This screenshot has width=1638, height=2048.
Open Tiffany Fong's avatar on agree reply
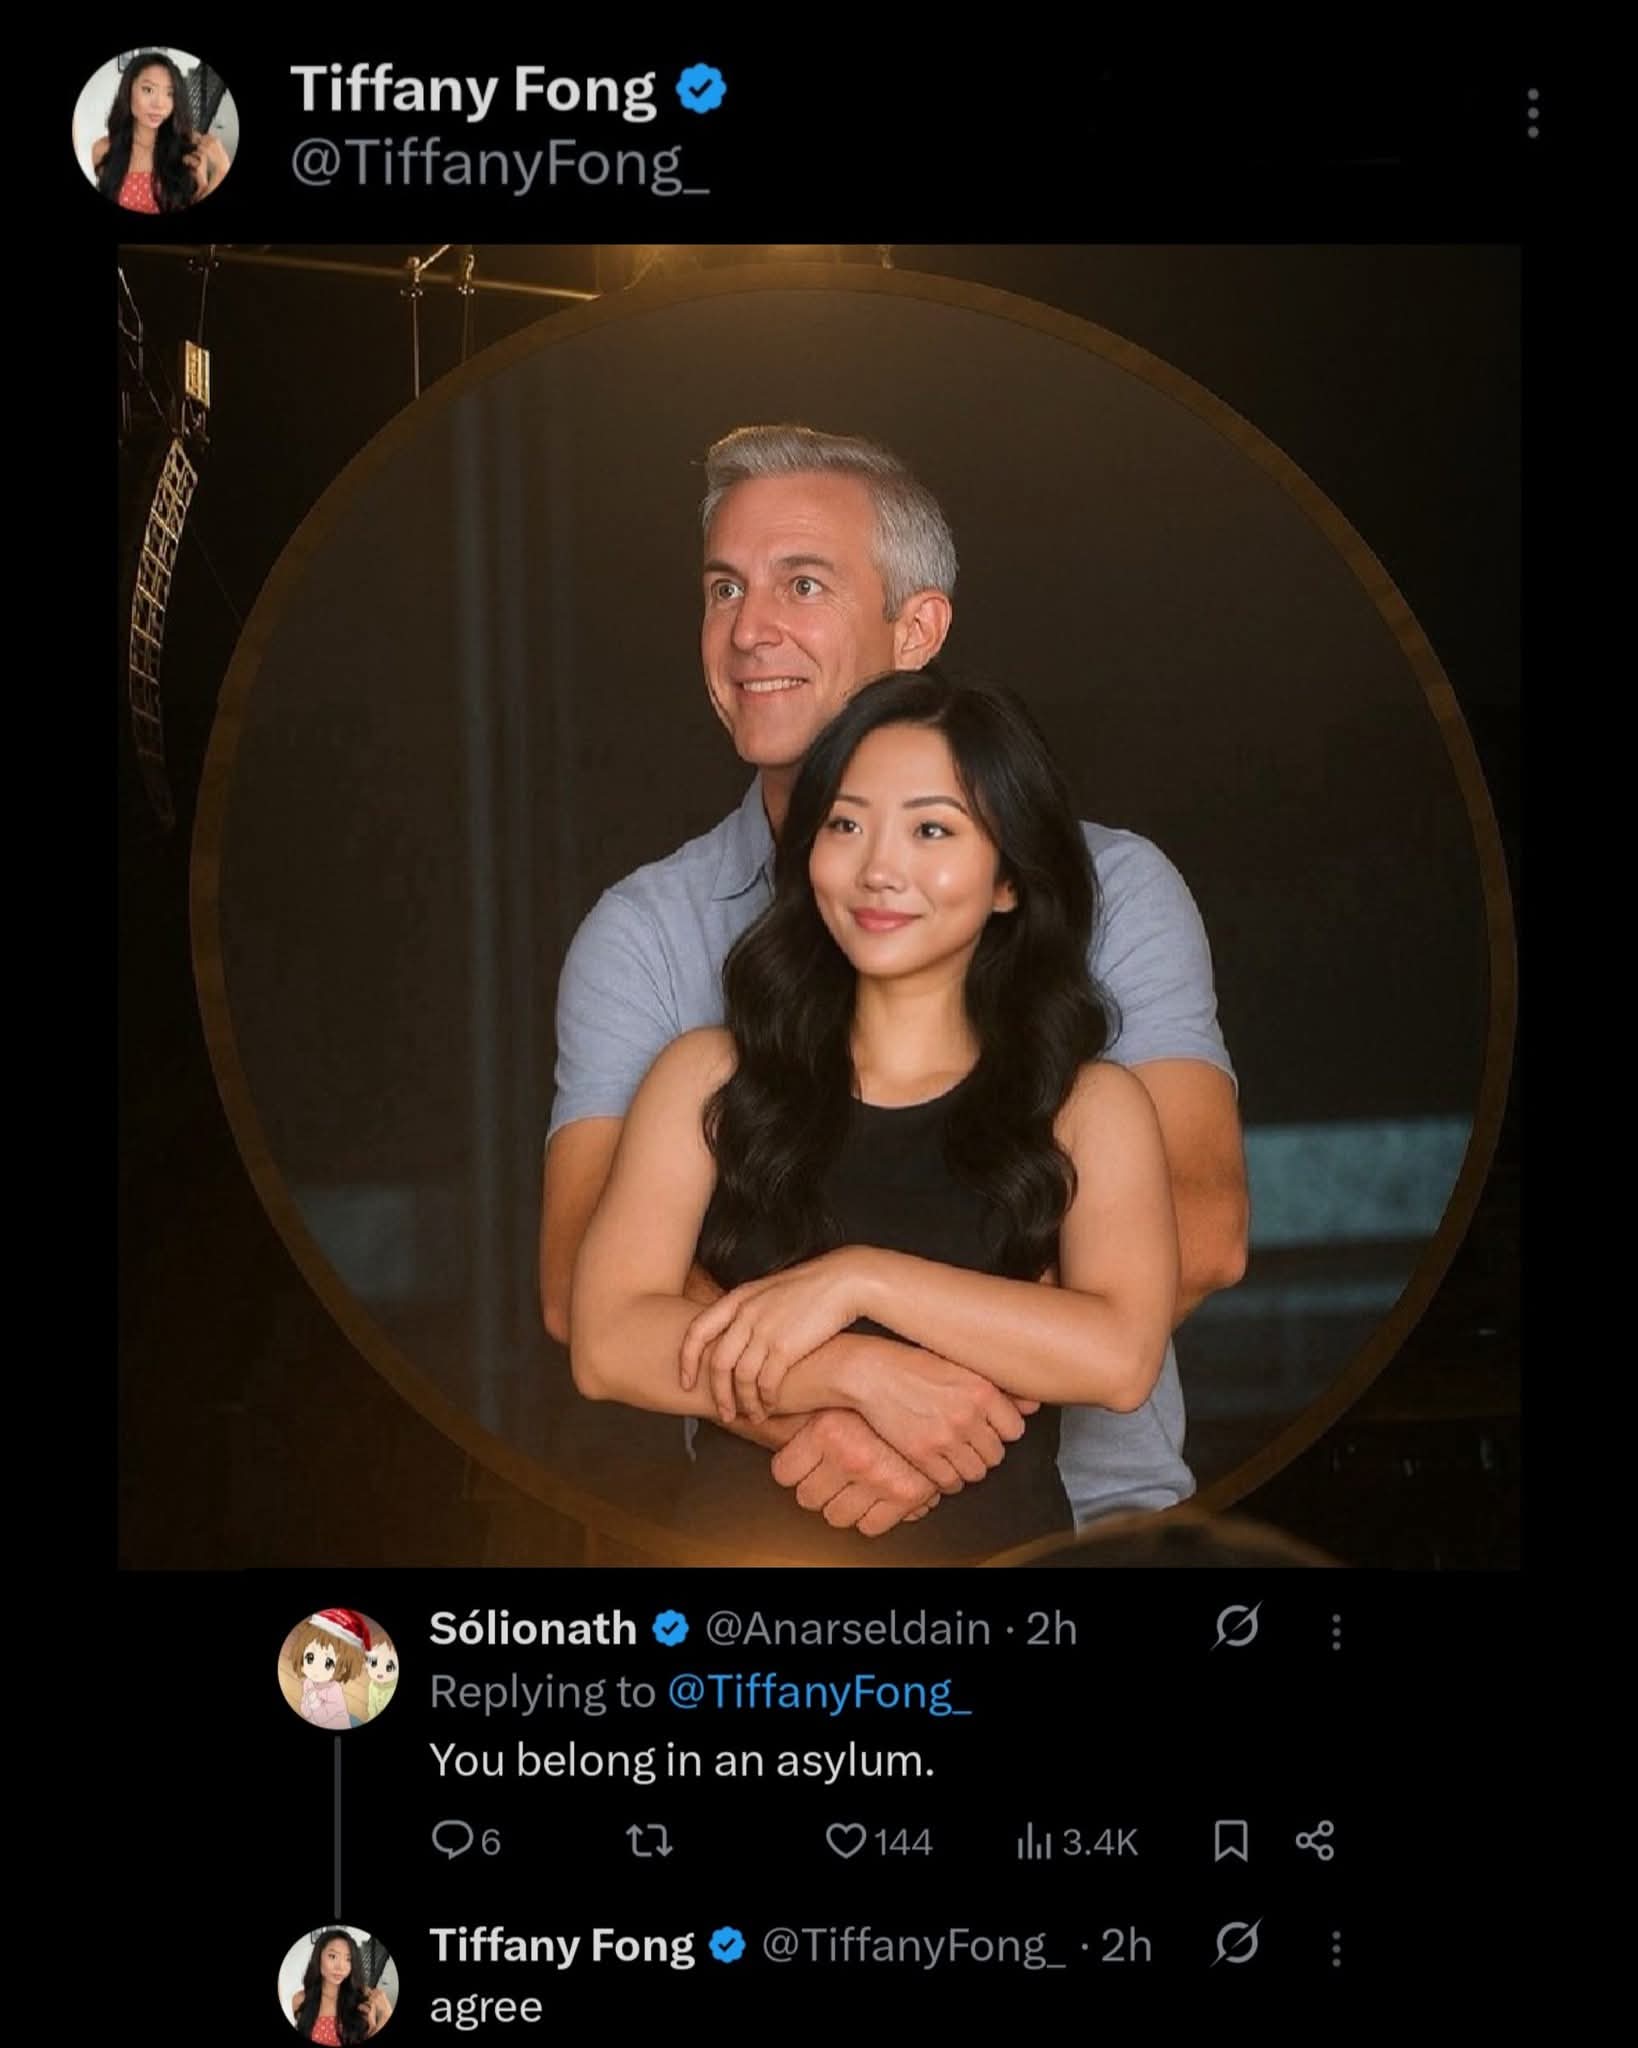click(x=338, y=1986)
